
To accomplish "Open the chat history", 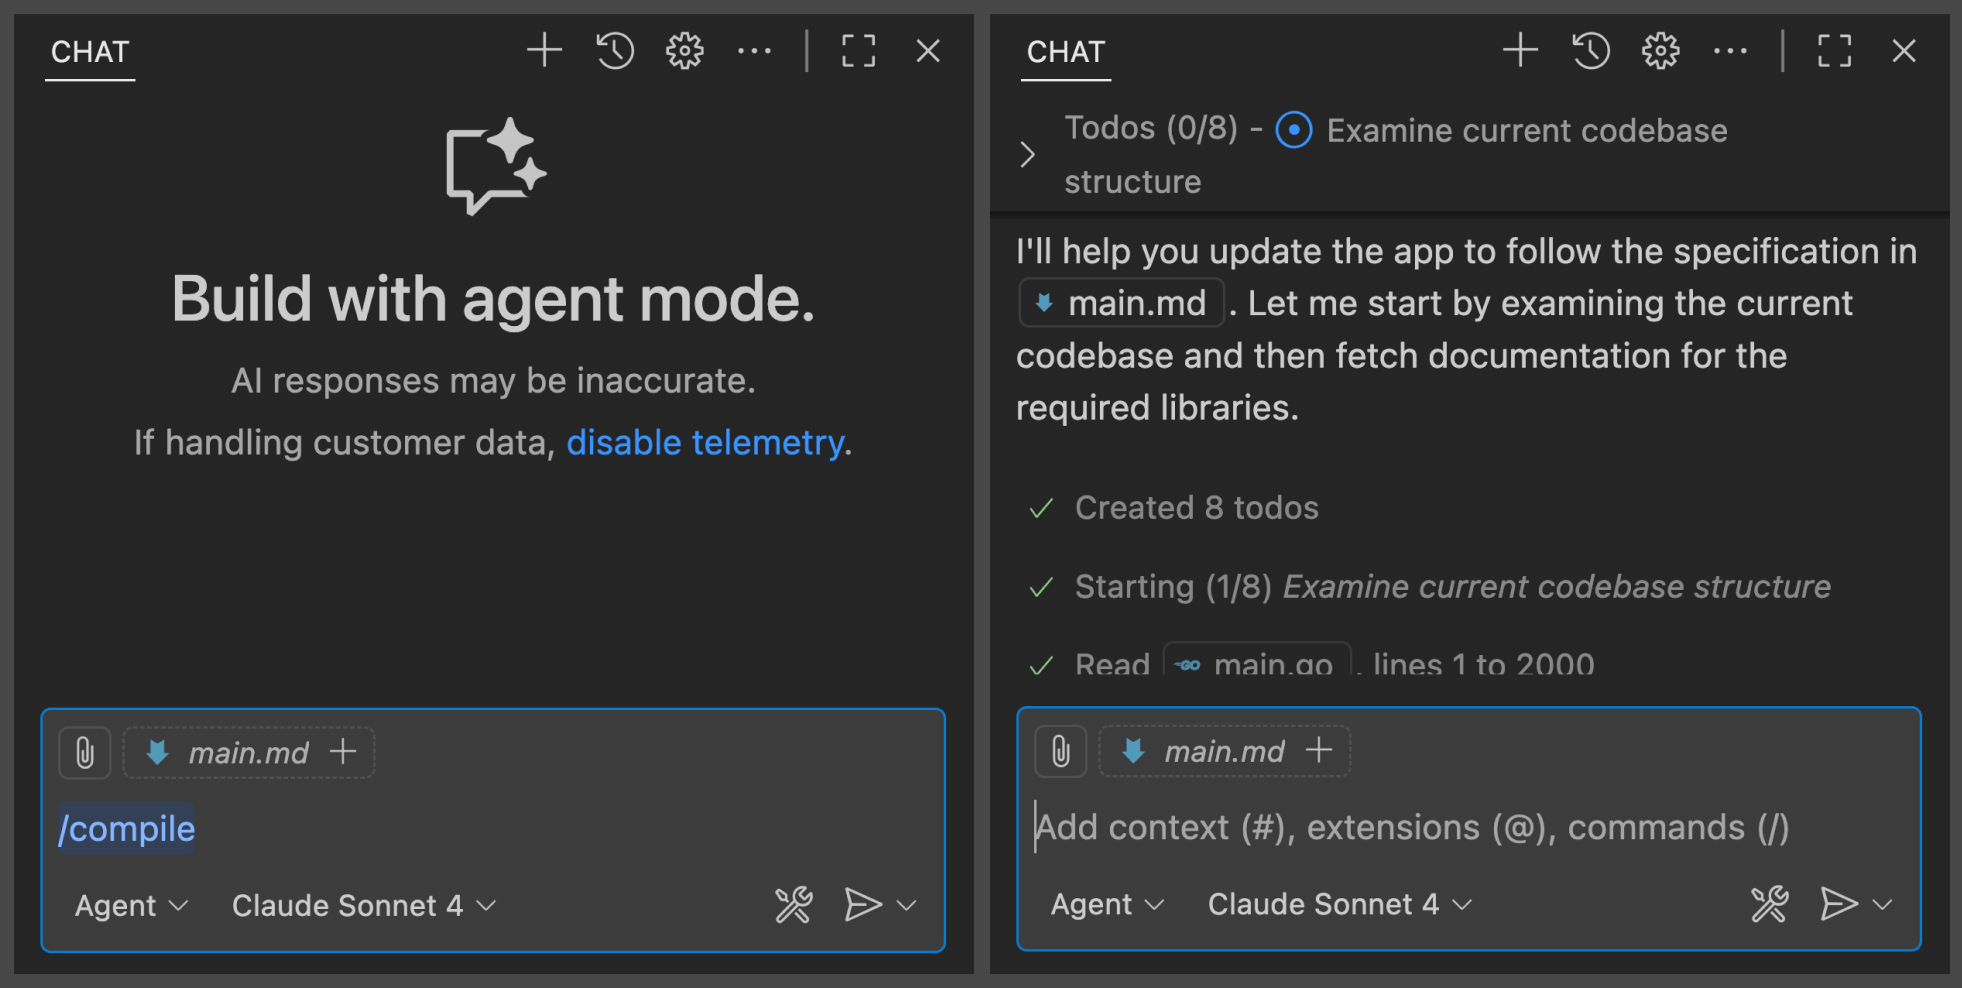I will click(614, 51).
